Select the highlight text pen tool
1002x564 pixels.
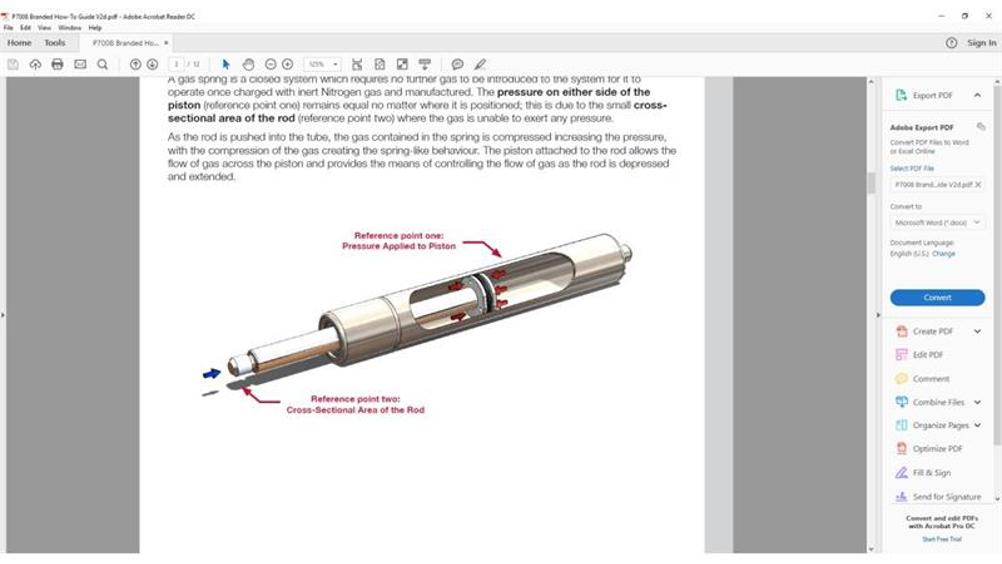[480, 65]
